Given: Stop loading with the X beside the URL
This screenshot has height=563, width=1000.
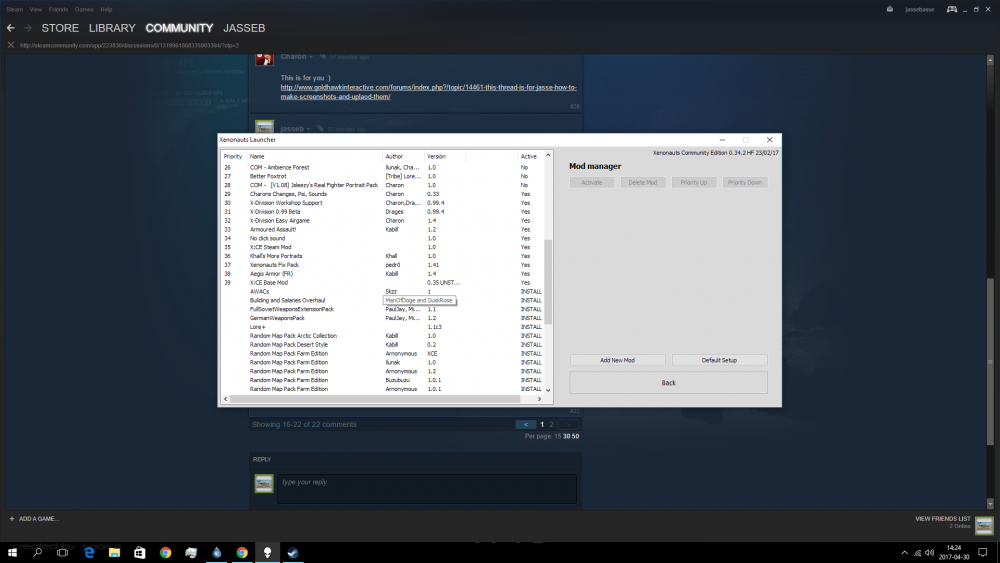Looking at the screenshot, I should tap(10, 45).
